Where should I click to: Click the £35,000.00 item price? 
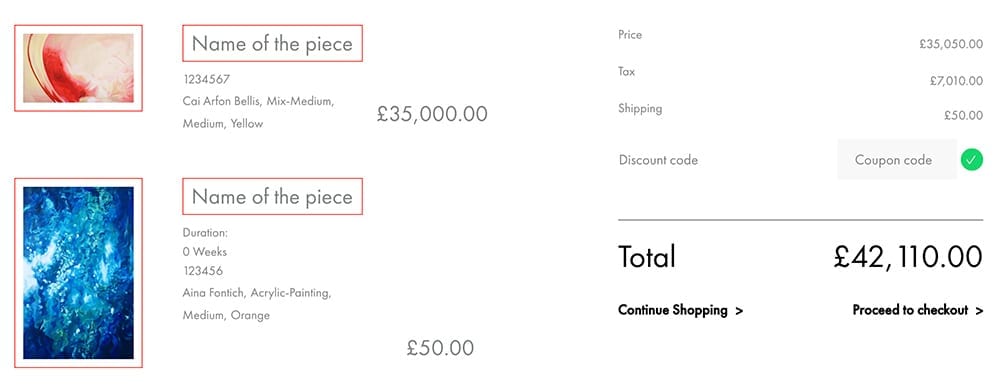point(432,113)
